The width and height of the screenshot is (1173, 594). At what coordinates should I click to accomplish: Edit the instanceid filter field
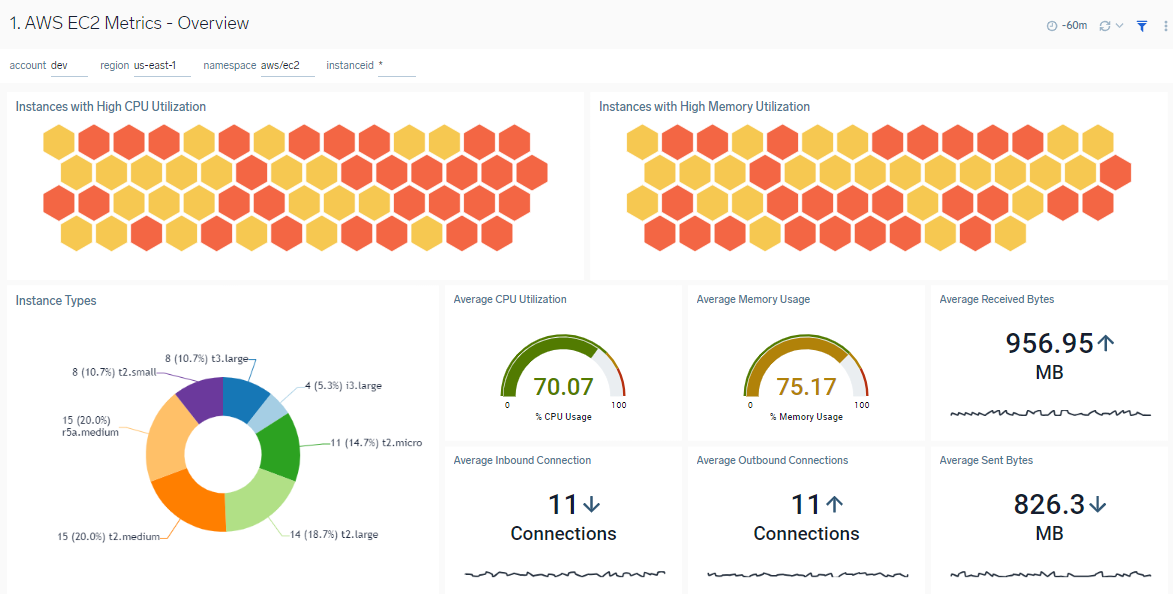(x=396, y=66)
